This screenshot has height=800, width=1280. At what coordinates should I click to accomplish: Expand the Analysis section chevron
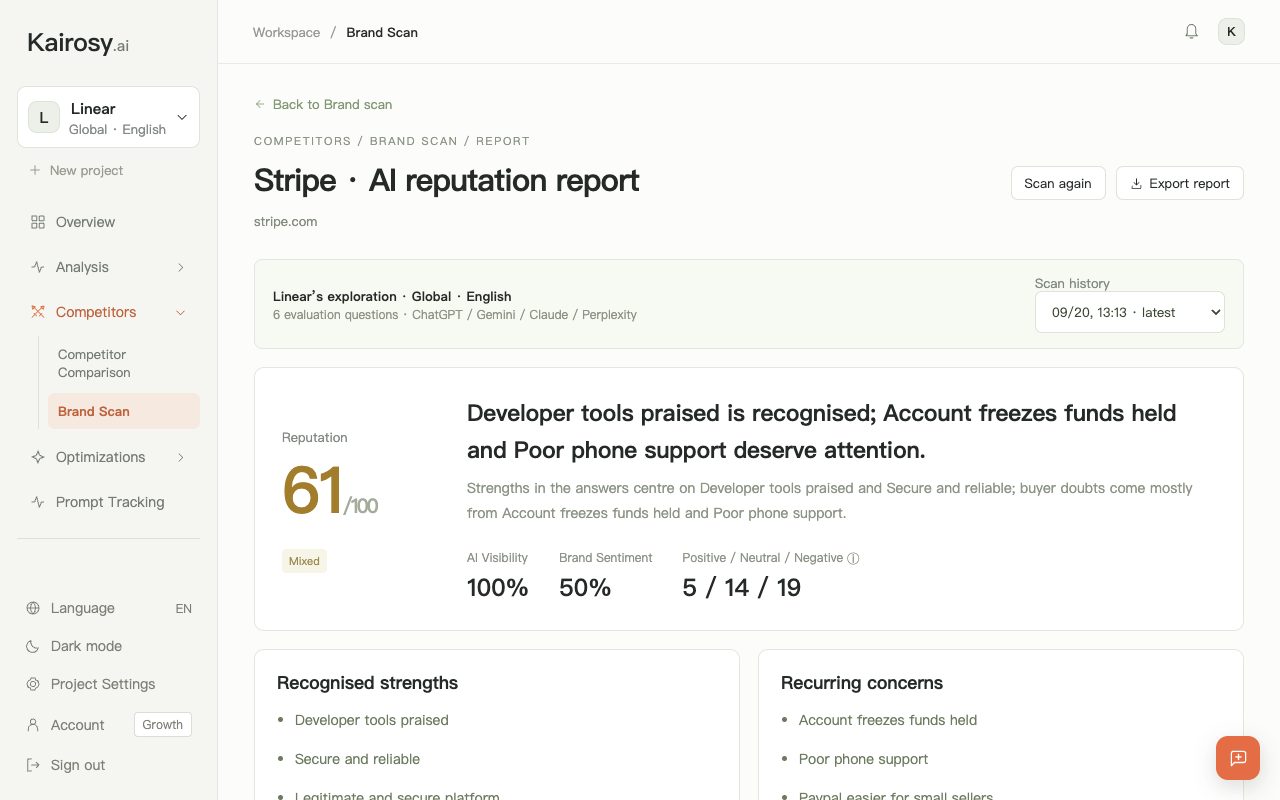(181, 267)
